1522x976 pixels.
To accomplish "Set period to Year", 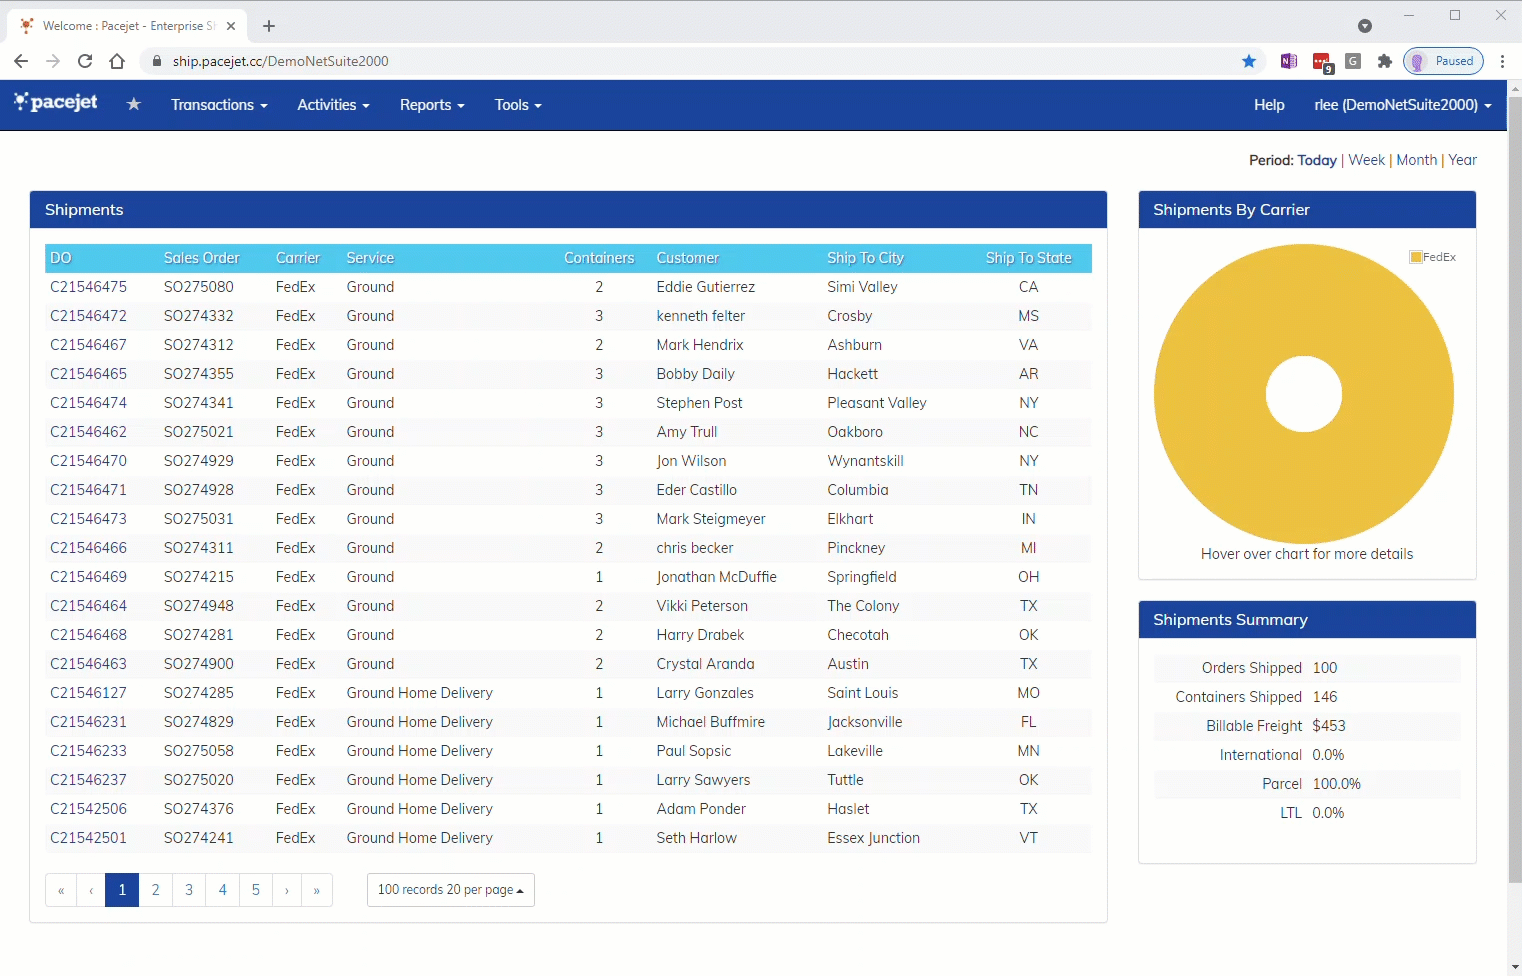I will (x=1462, y=160).
